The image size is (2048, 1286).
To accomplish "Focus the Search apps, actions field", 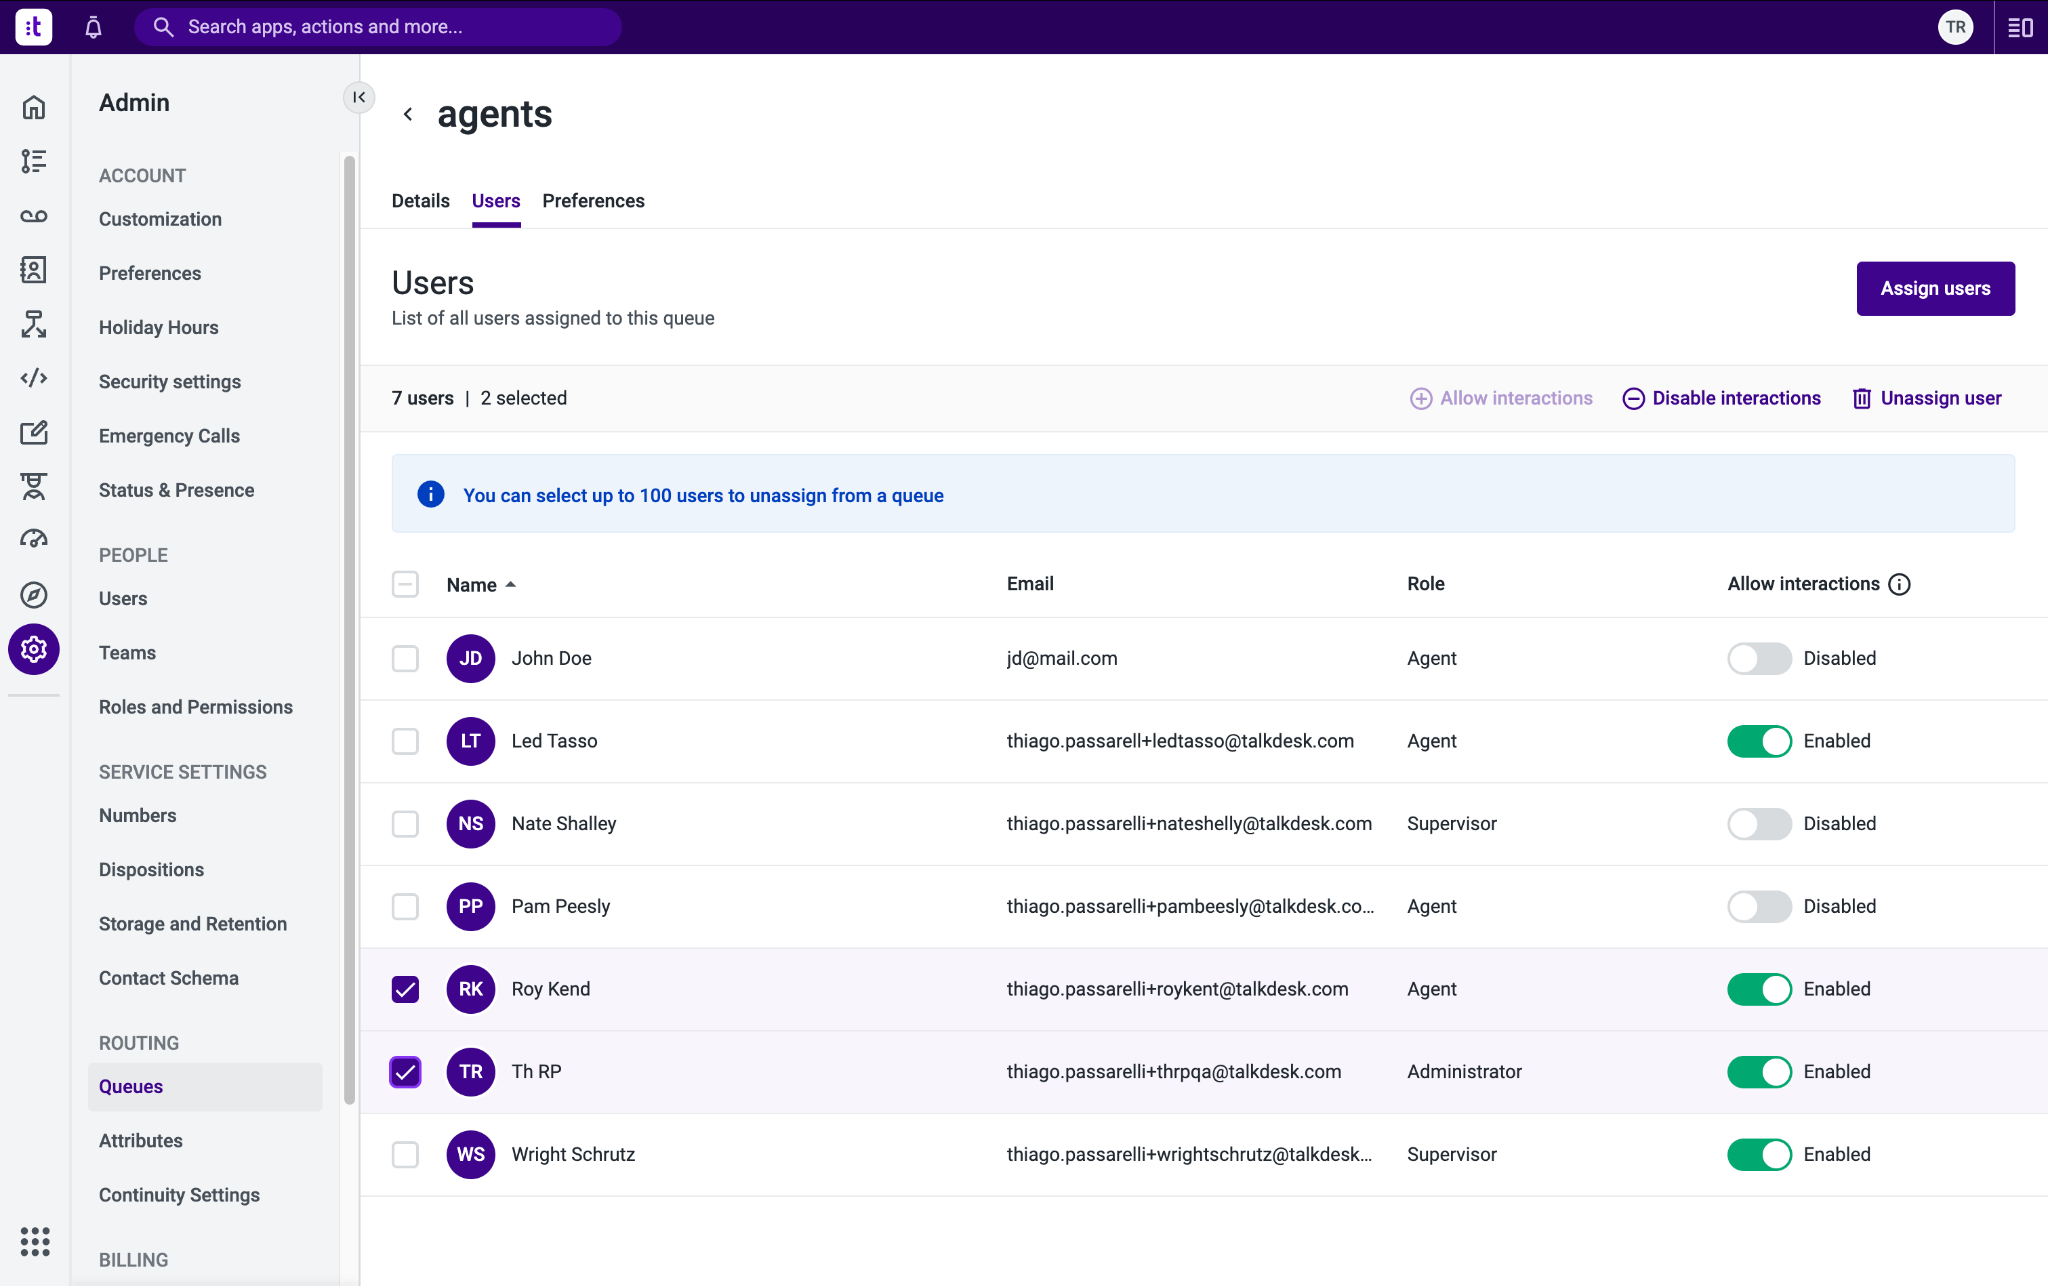I will (378, 27).
